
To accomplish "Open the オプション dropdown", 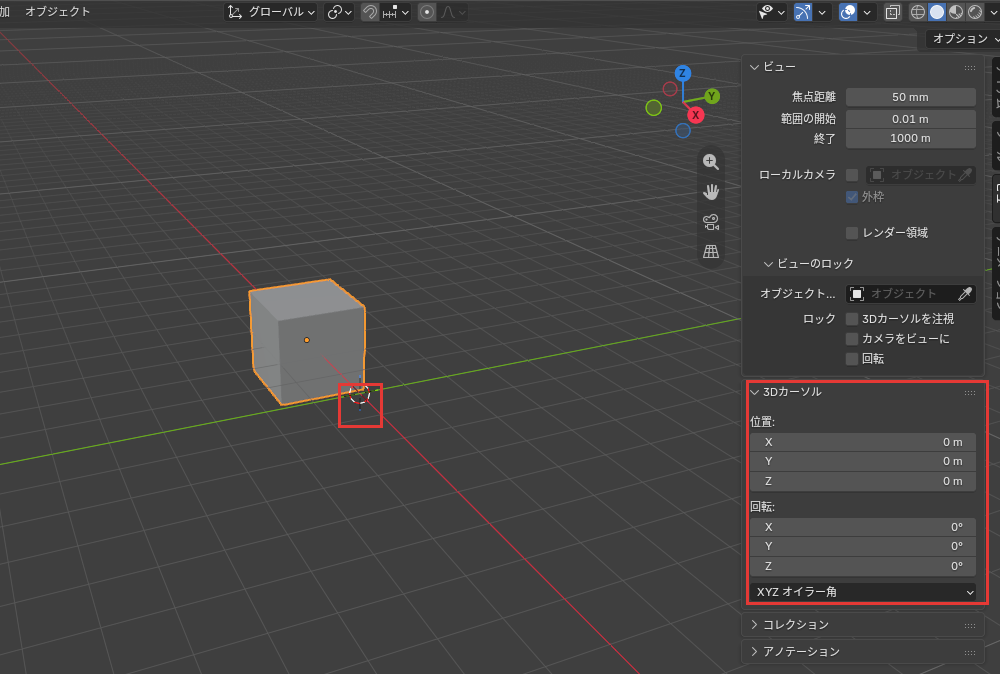I will 963,39.
